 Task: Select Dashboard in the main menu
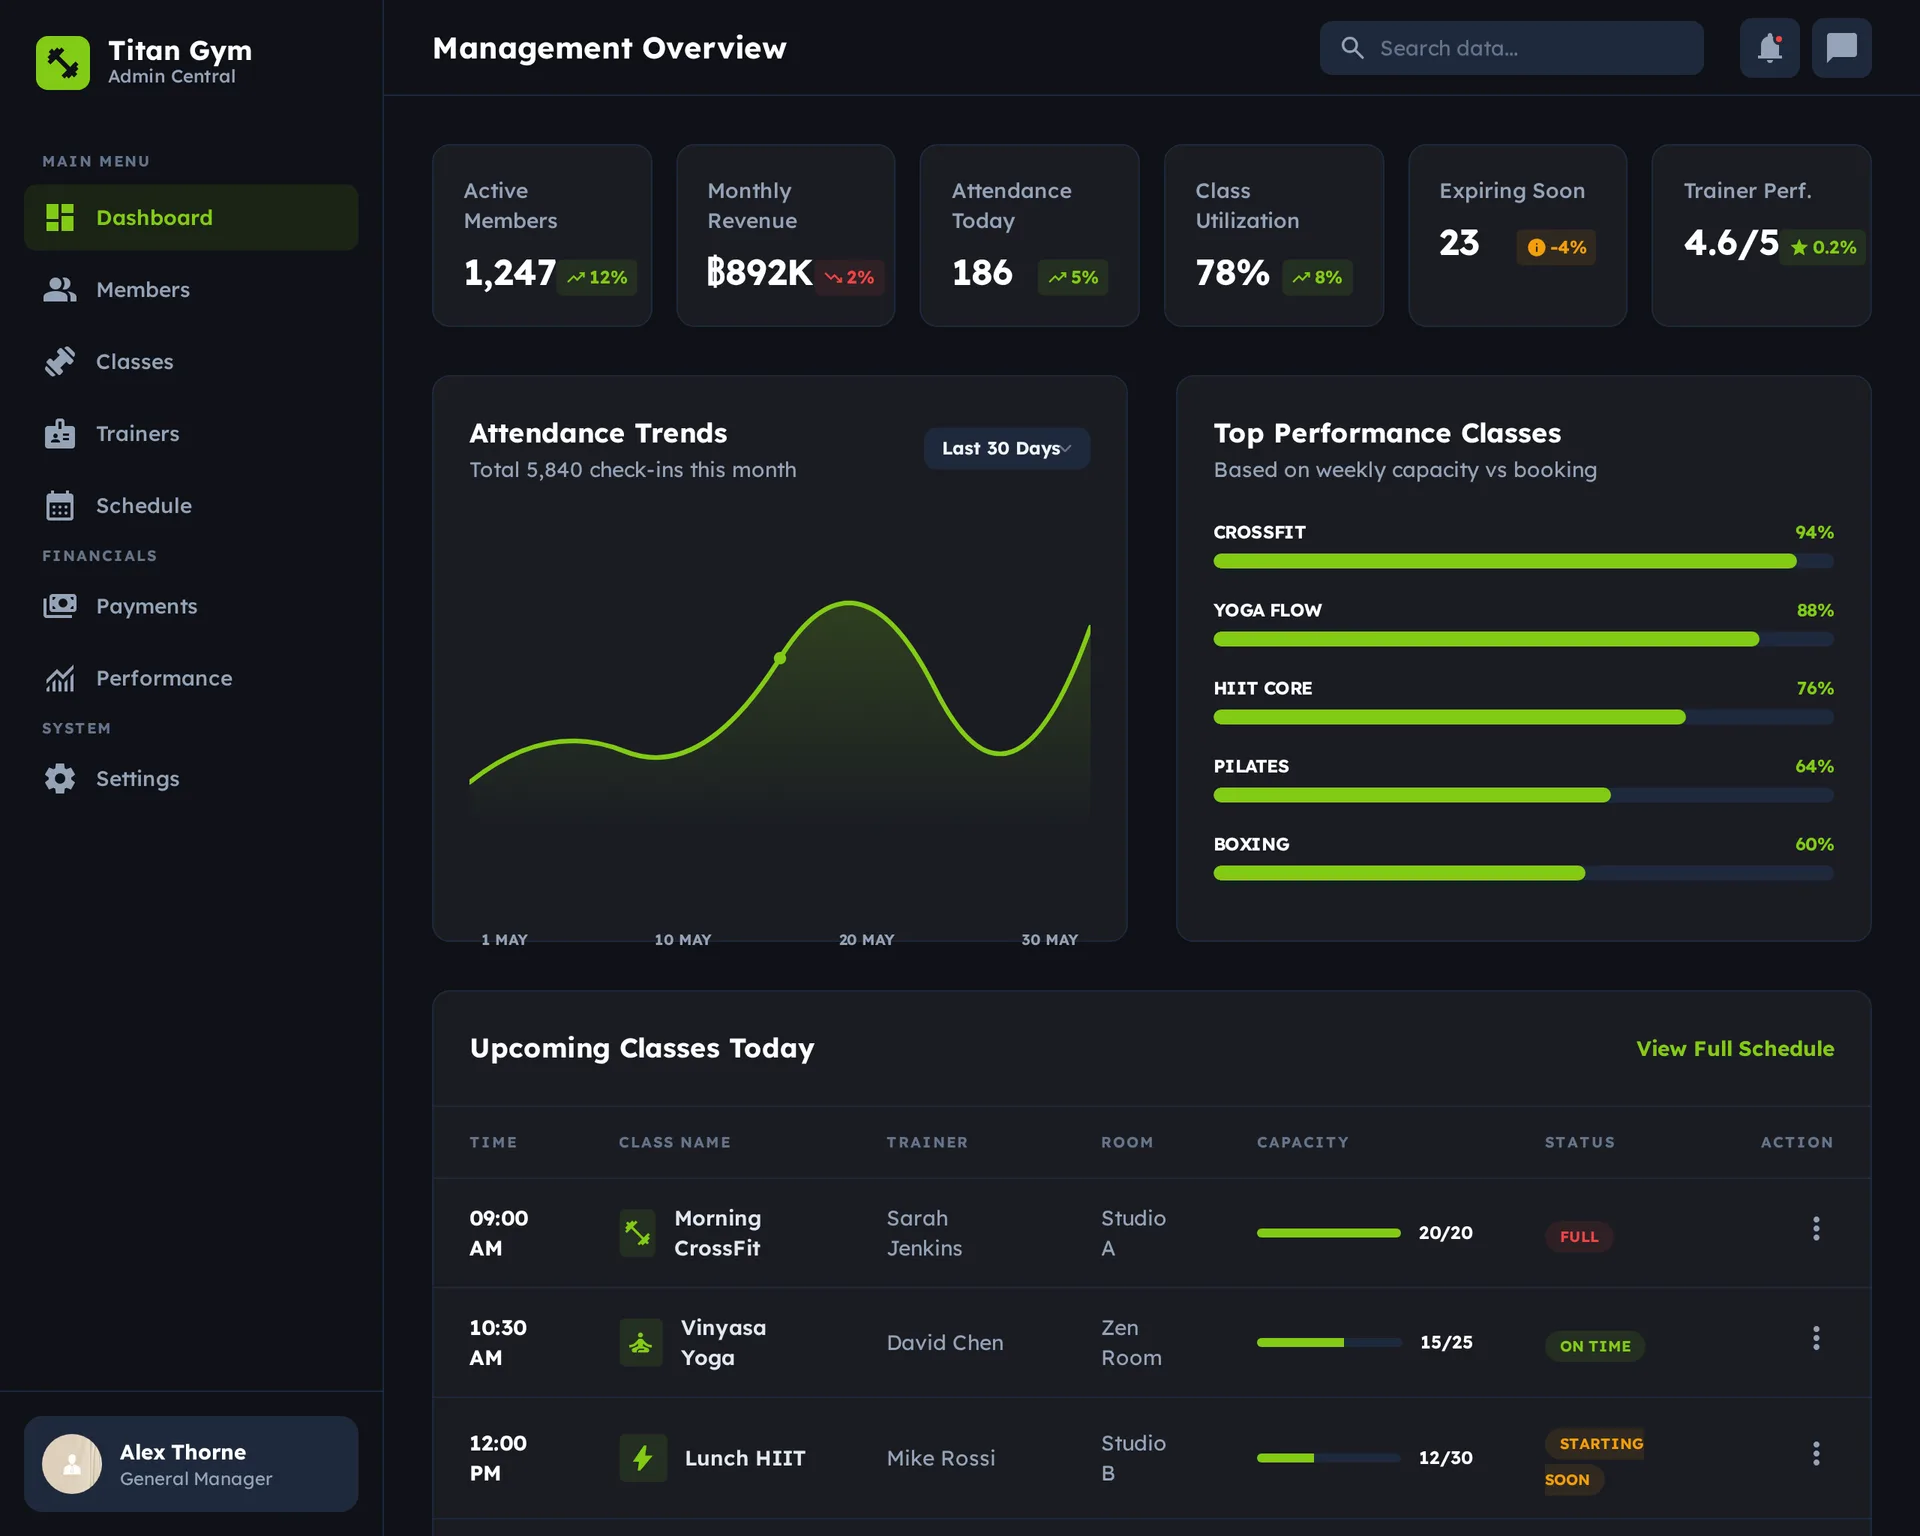pyautogui.click(x=155, y=217)
